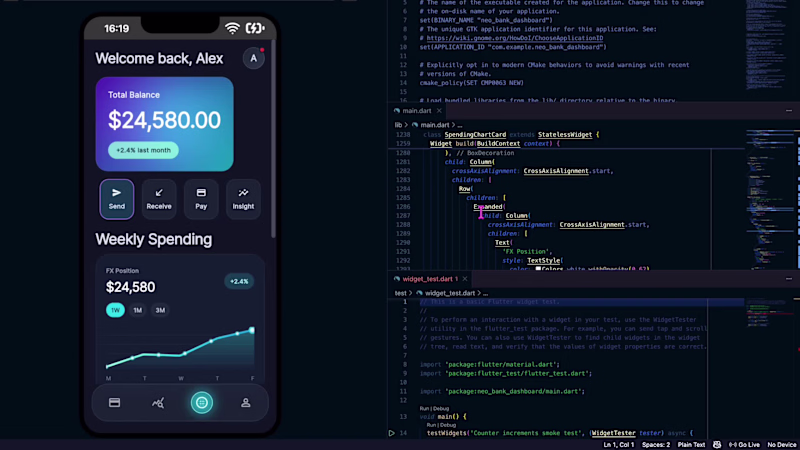This screenshot has height=450, width=800.
Task: Tap the Pay card icon
Action: click(x=201, y=193)
